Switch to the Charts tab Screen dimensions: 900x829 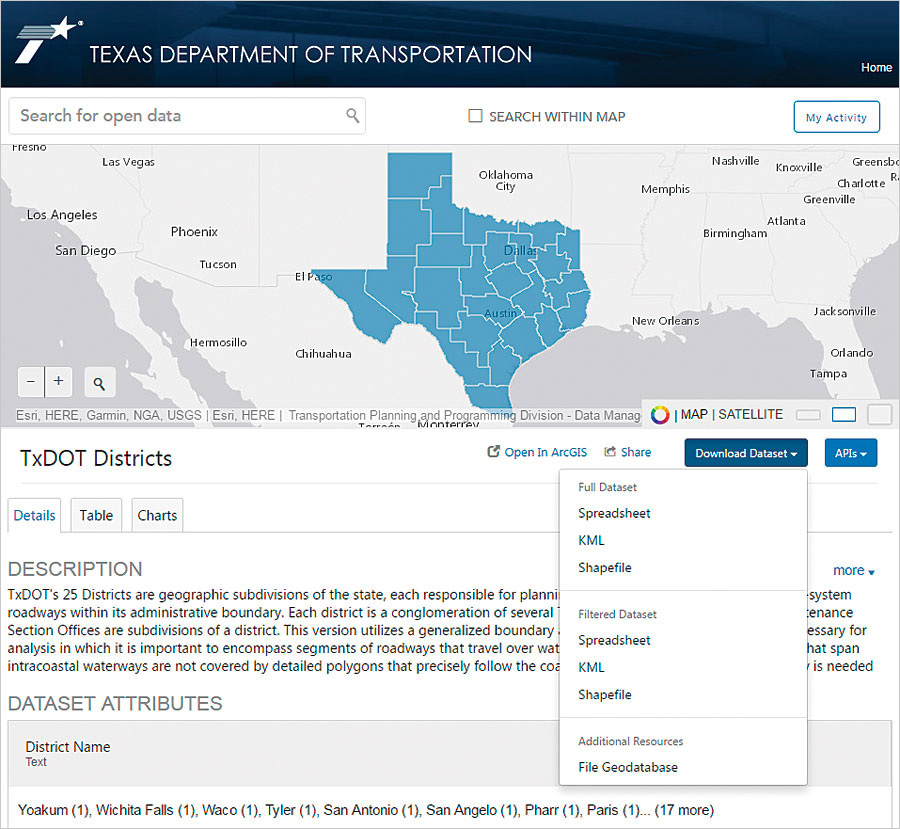(x=157, y=515)
